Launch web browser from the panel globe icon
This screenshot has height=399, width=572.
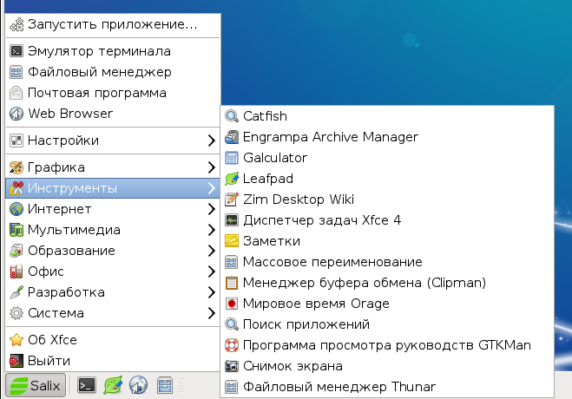(x=138, y=385)
